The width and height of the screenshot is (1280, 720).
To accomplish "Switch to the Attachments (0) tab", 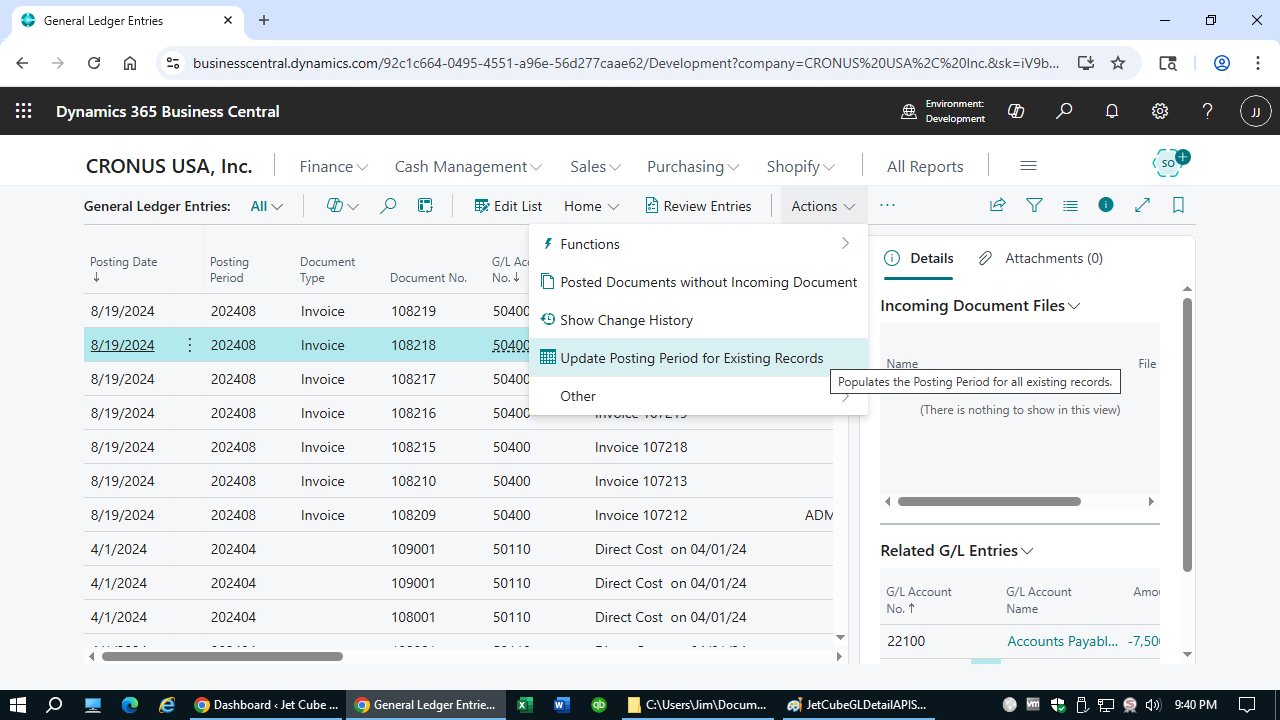I will click(1041, 258).
